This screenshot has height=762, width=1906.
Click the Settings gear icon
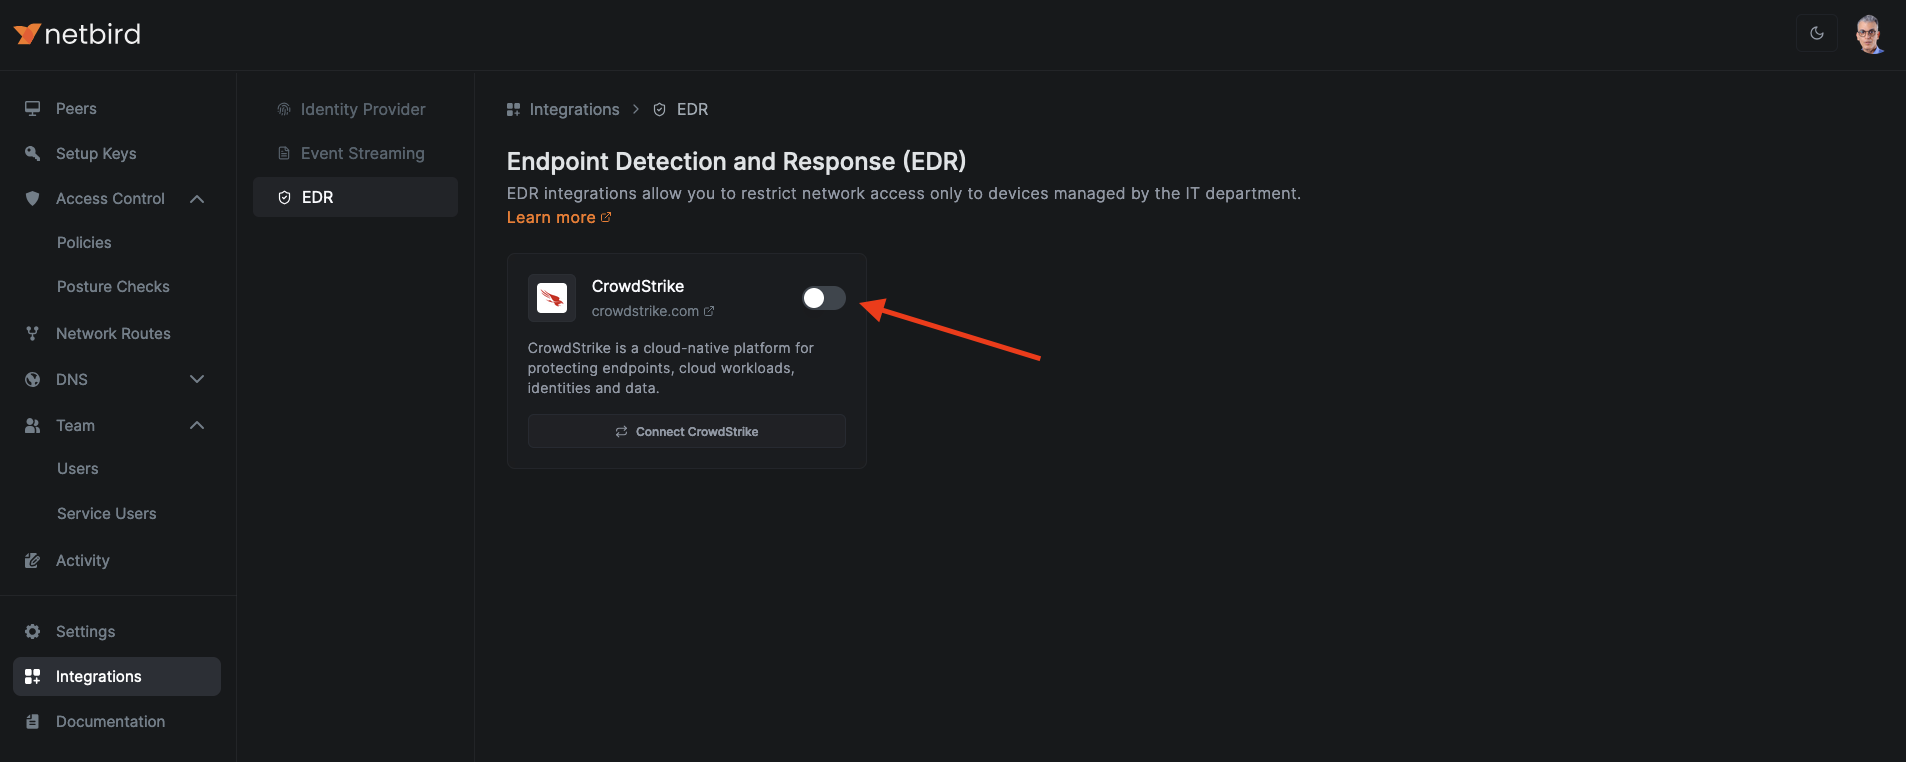click(33, 631)
